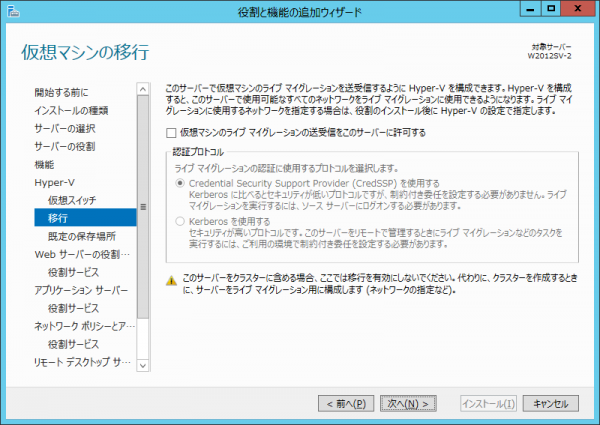
Task: Click the wizard icon in title bar
Action: (x=12, y=11)
